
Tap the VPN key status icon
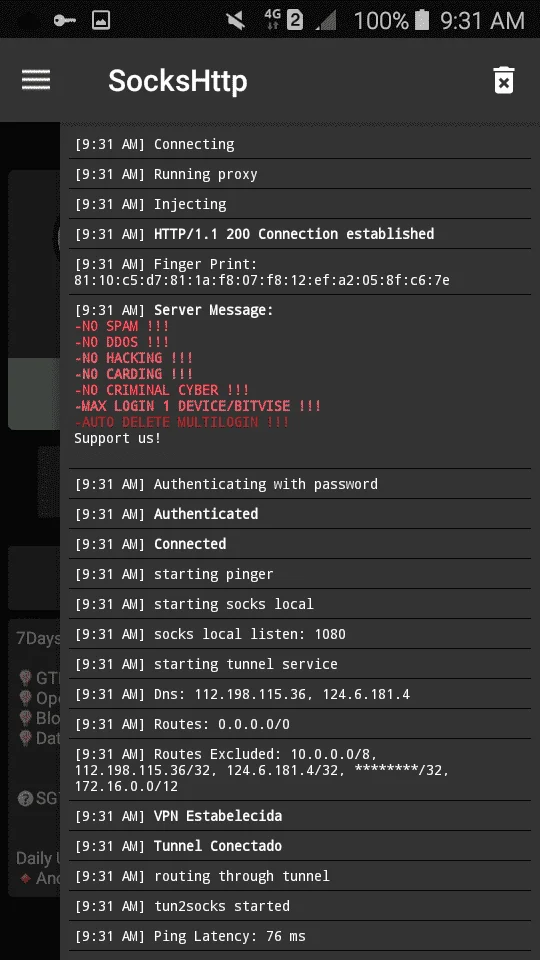(x=64, y=21)
